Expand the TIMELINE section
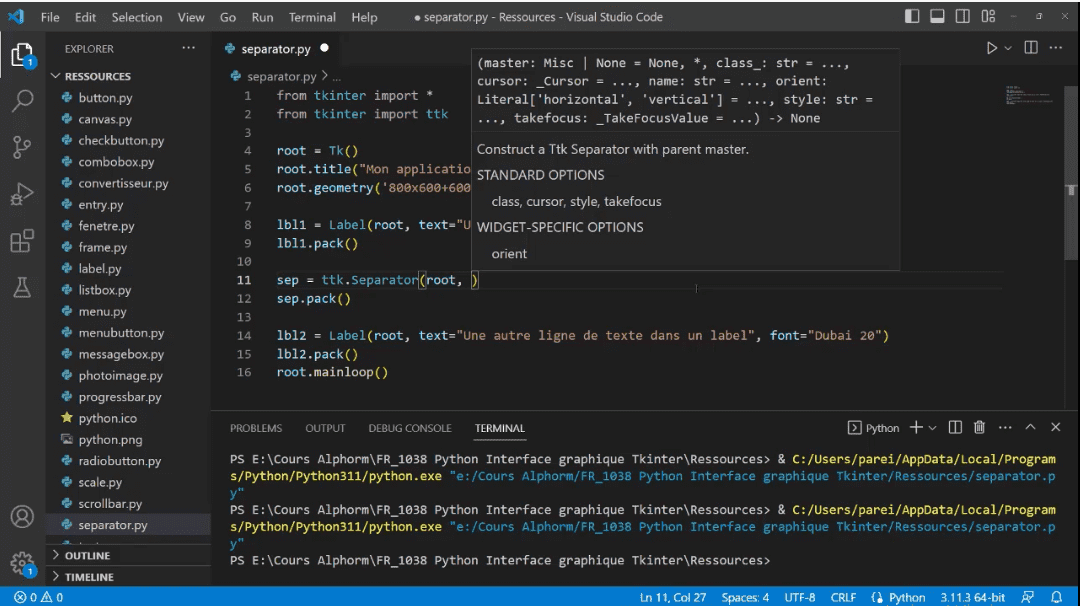 (x=88, y=576)
